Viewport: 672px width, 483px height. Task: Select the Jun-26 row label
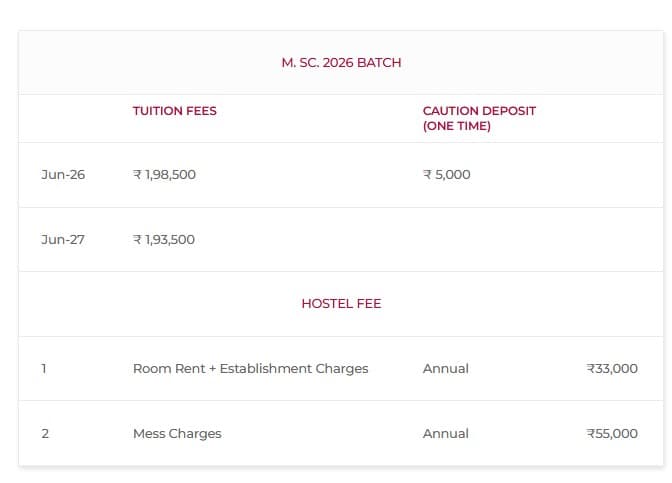click(x=63, y=174)
